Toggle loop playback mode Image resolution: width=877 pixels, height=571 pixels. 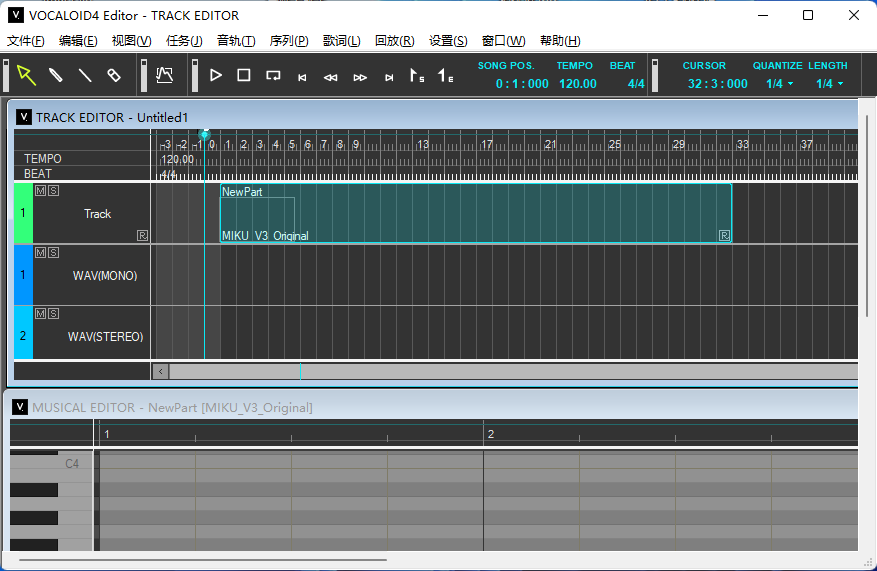[273, 75]
